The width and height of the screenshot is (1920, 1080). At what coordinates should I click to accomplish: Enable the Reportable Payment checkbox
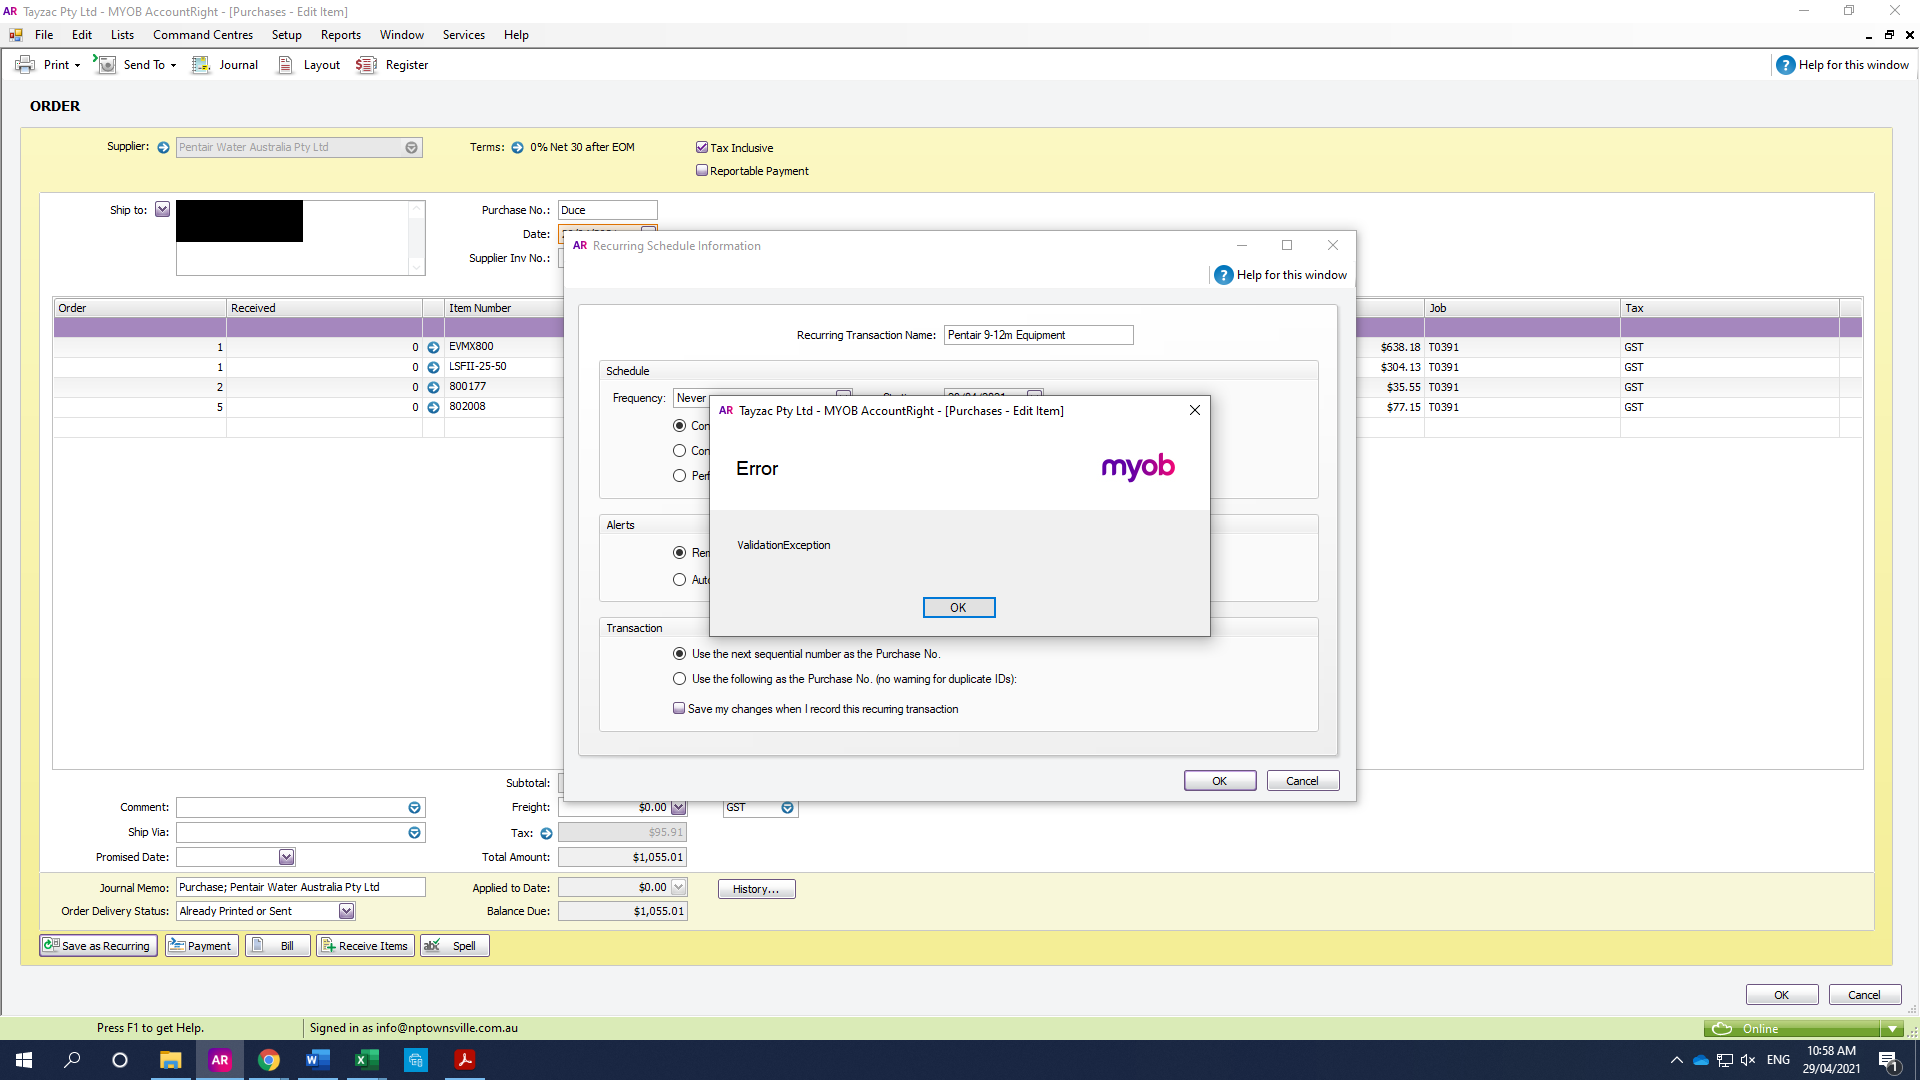(x=702, y=170)
